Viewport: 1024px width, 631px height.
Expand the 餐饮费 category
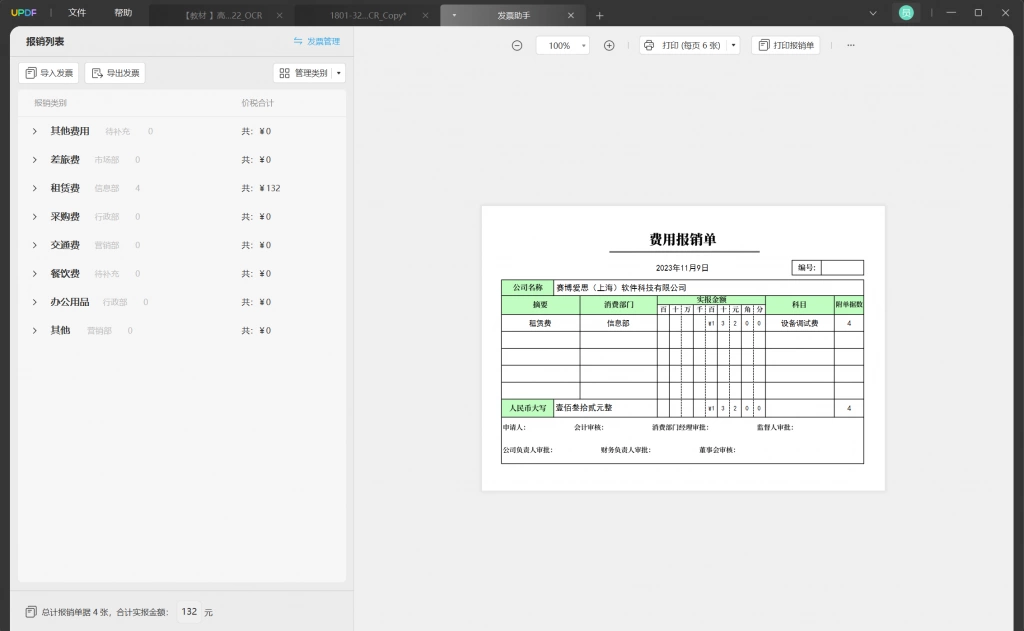[x=35, y=274]
